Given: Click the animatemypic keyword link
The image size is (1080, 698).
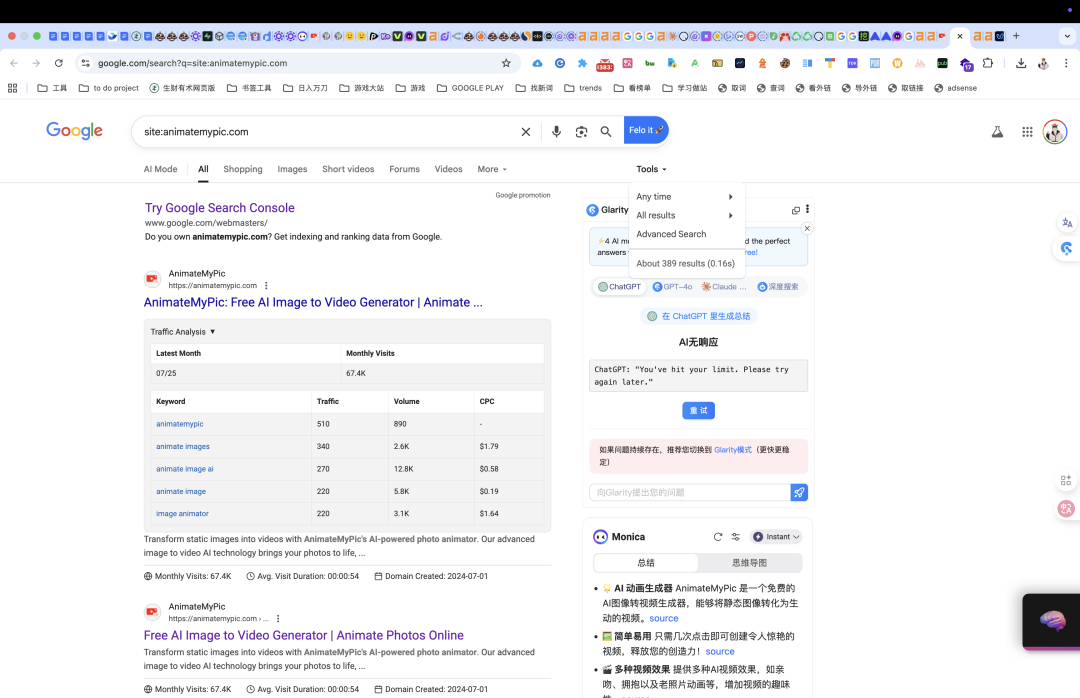Looking at the screenshot, I should [x=179, y=424].
